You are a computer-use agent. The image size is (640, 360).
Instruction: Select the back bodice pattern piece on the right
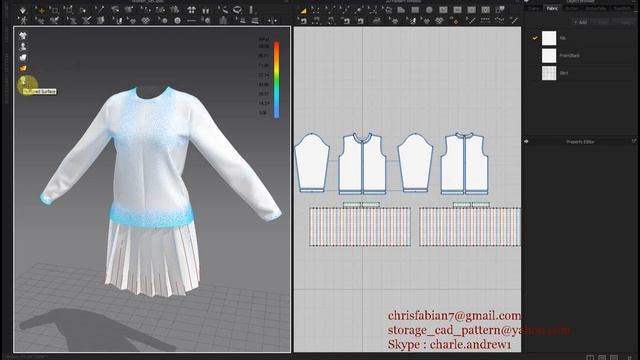(464, 163)
